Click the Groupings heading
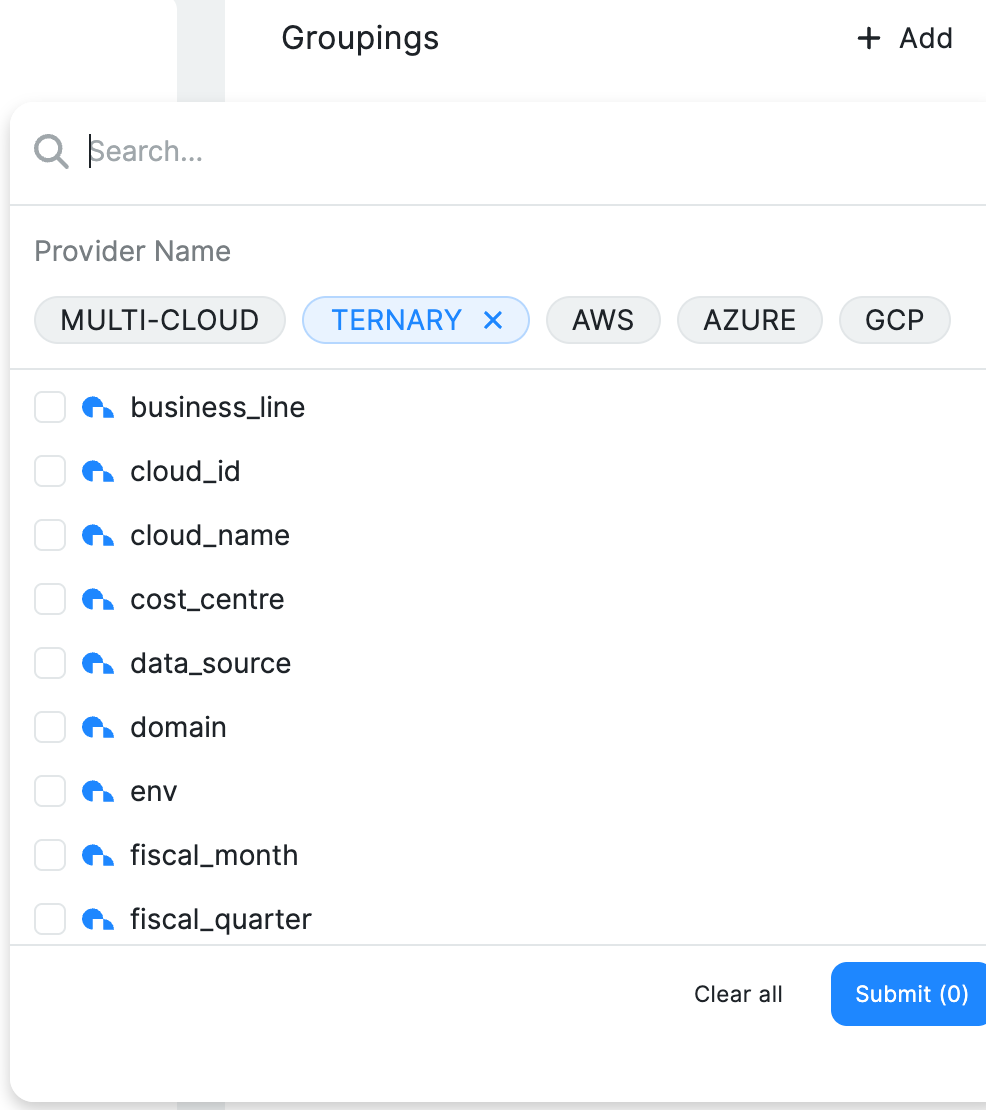Viewport: 986px width, 1110px height. pos(360,39)
